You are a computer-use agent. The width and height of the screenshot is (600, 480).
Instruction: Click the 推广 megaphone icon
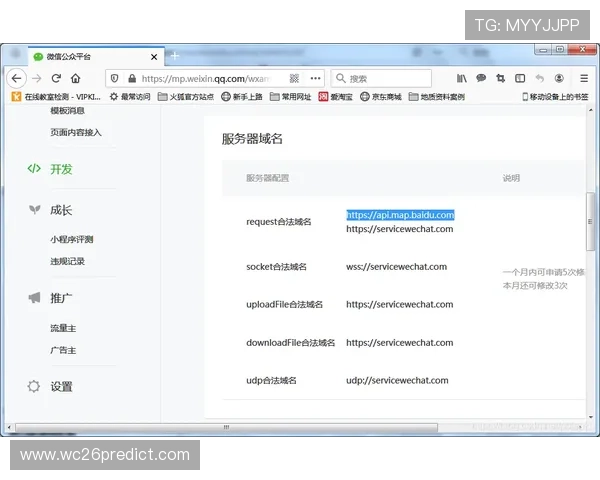click(x=34, y=298)
